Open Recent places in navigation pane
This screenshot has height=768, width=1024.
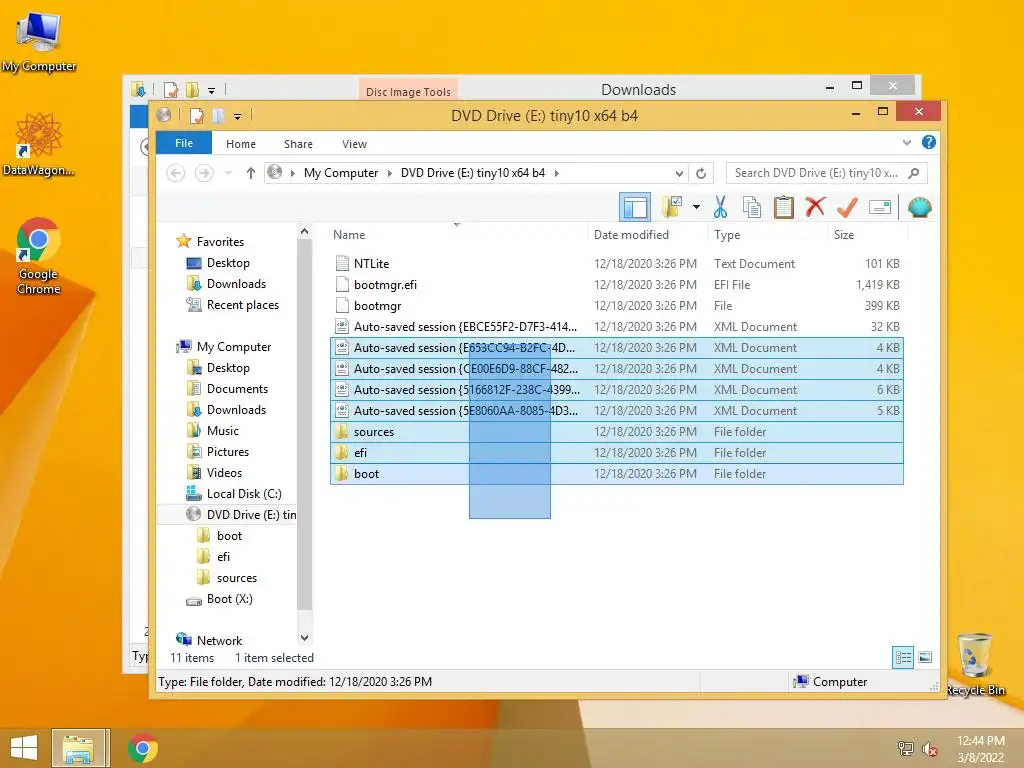(x=242, y=305)
